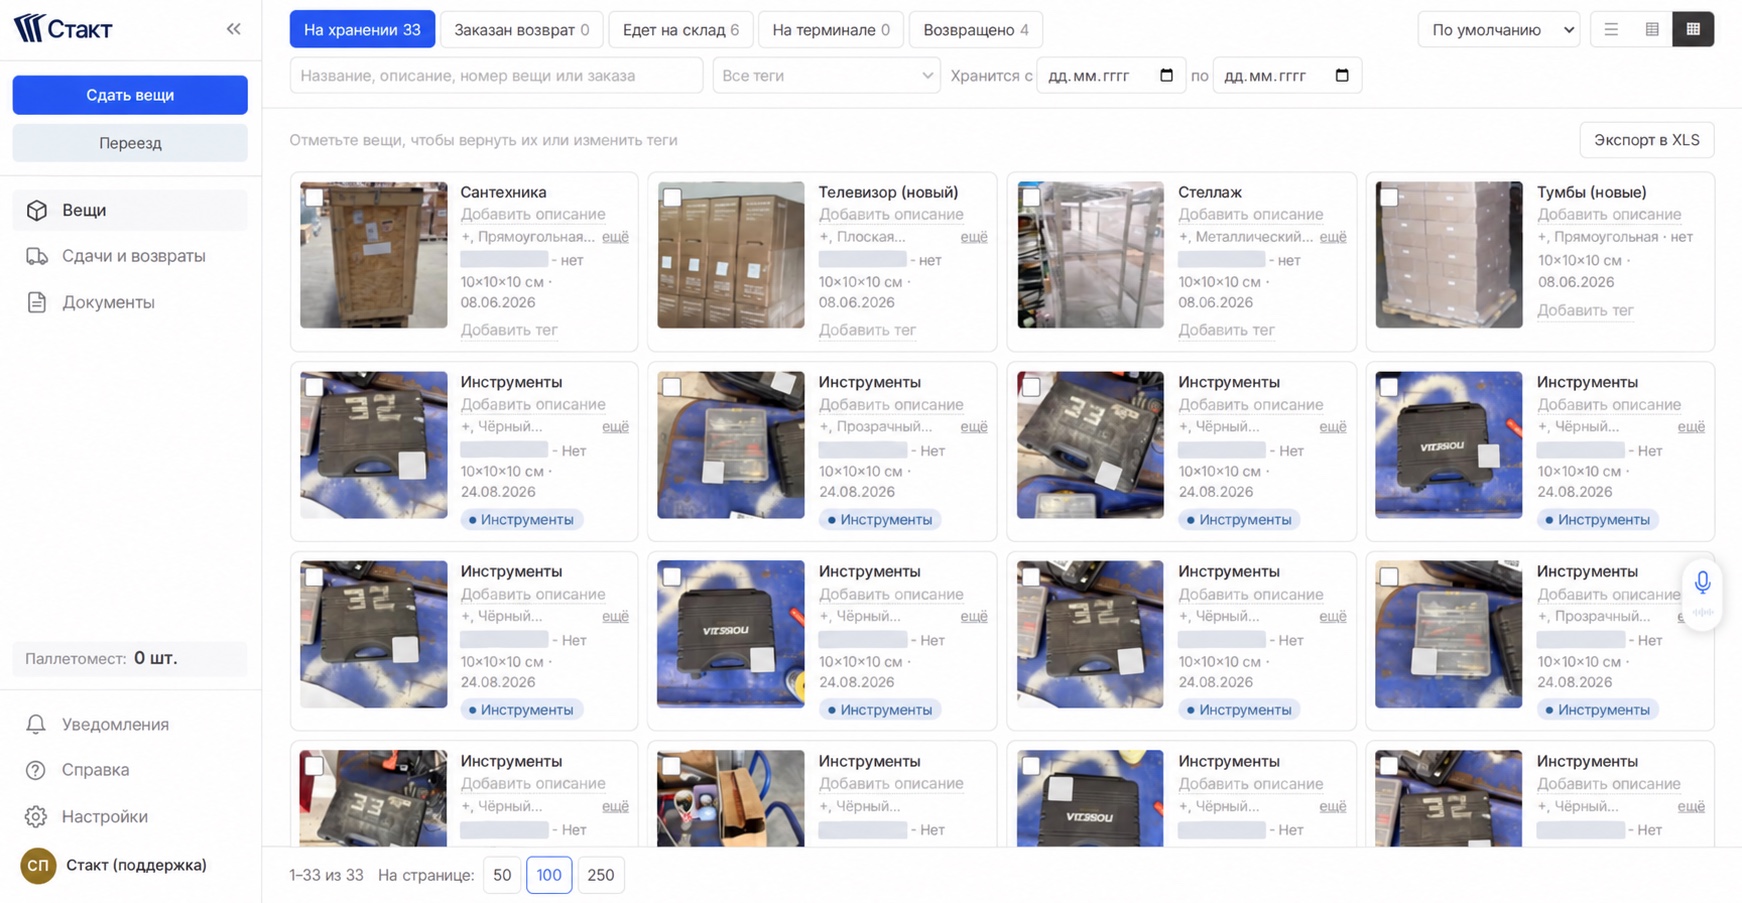1742x903 pixels.
Task: Click the Переезд button
Action: (x=130, y=143)
